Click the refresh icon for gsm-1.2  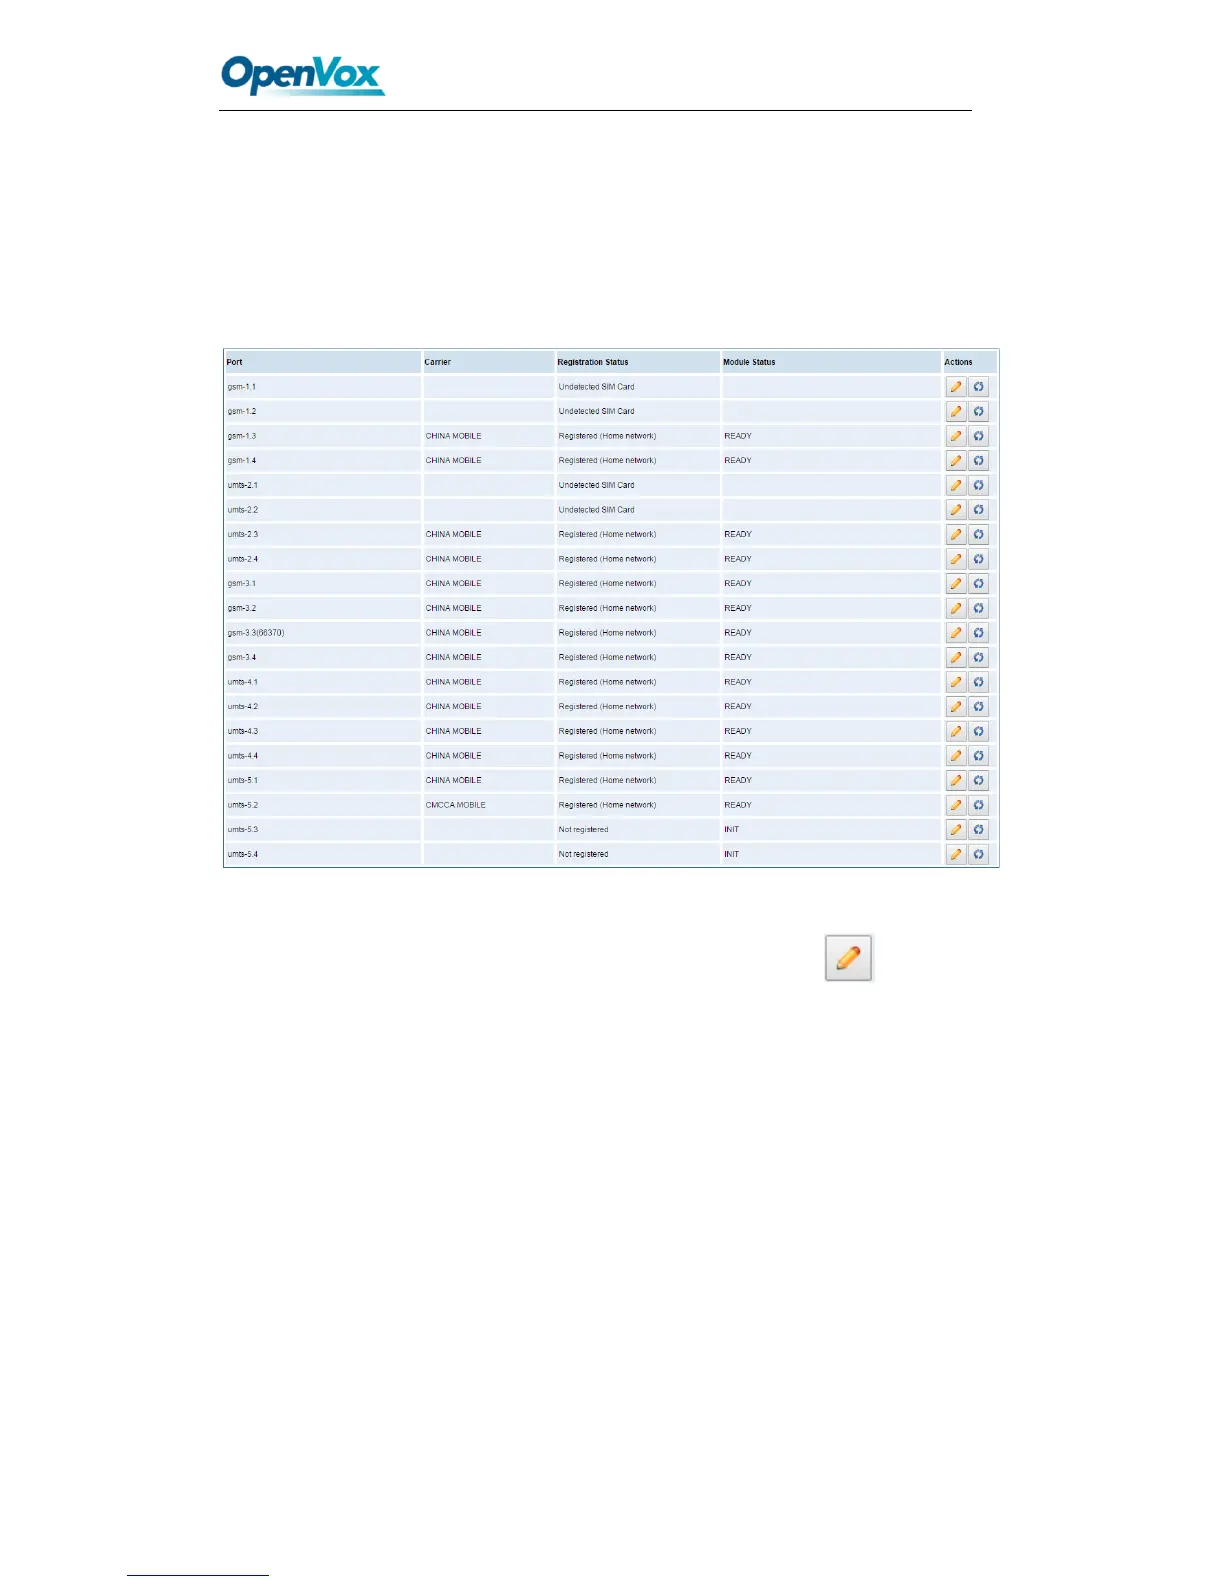click(979, 411)
